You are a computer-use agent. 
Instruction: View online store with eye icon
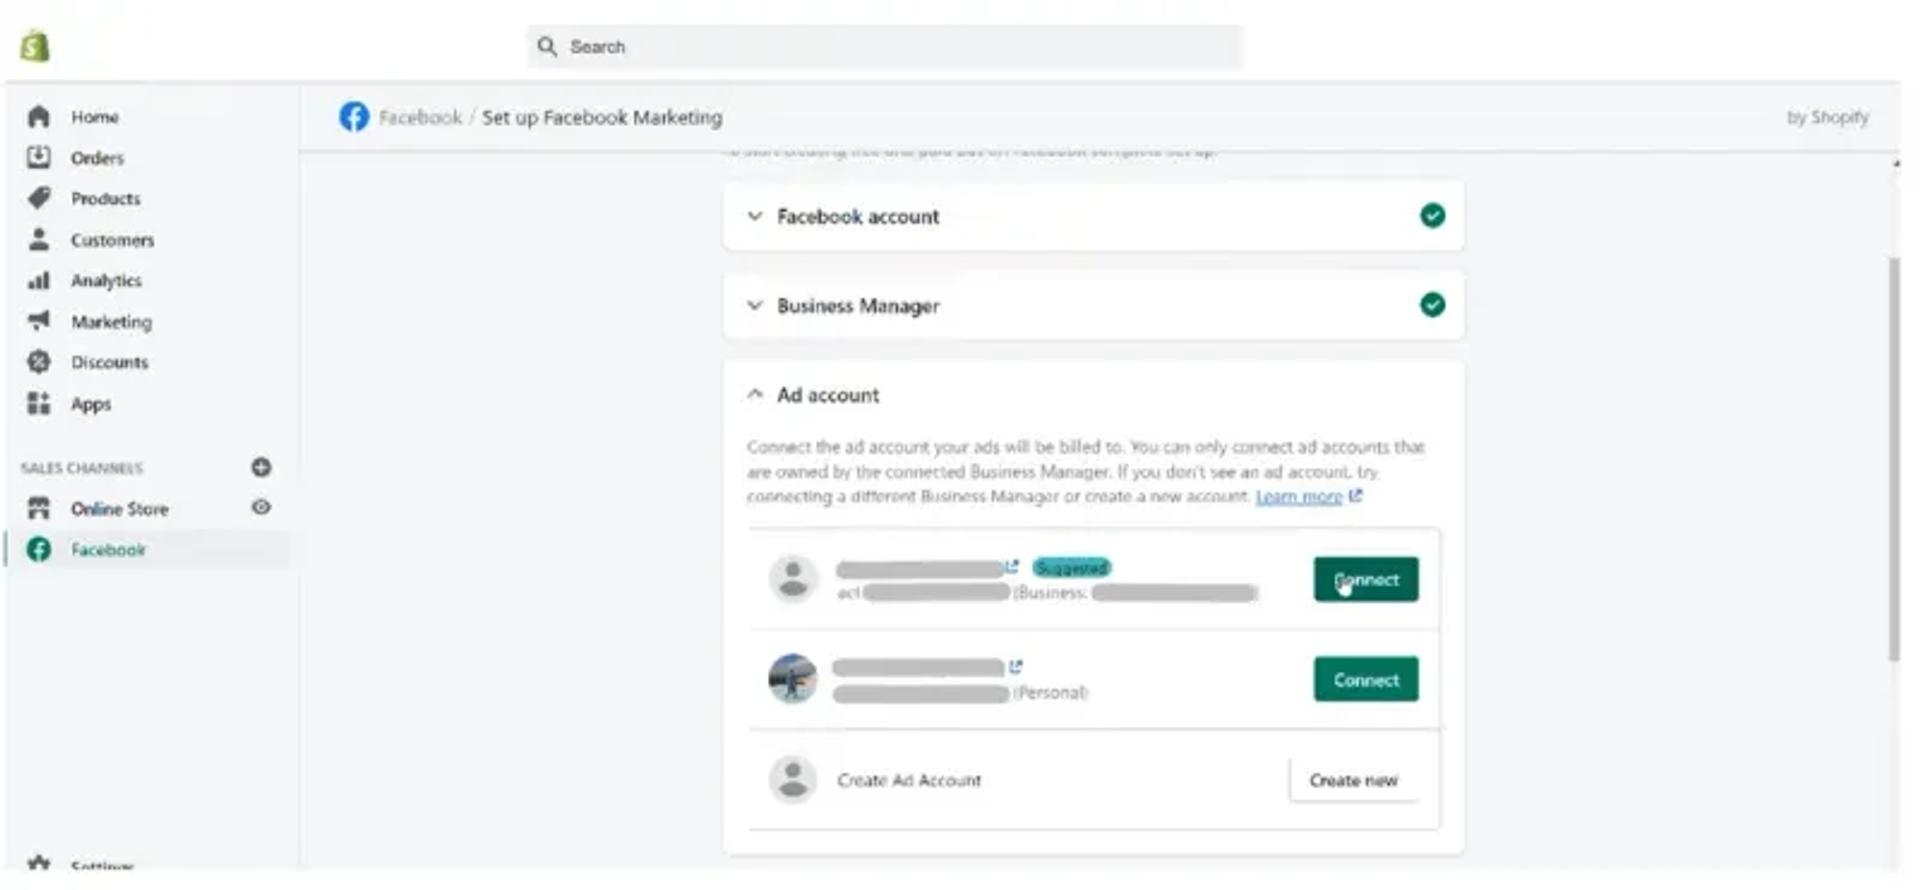click(x=261, y=507)
